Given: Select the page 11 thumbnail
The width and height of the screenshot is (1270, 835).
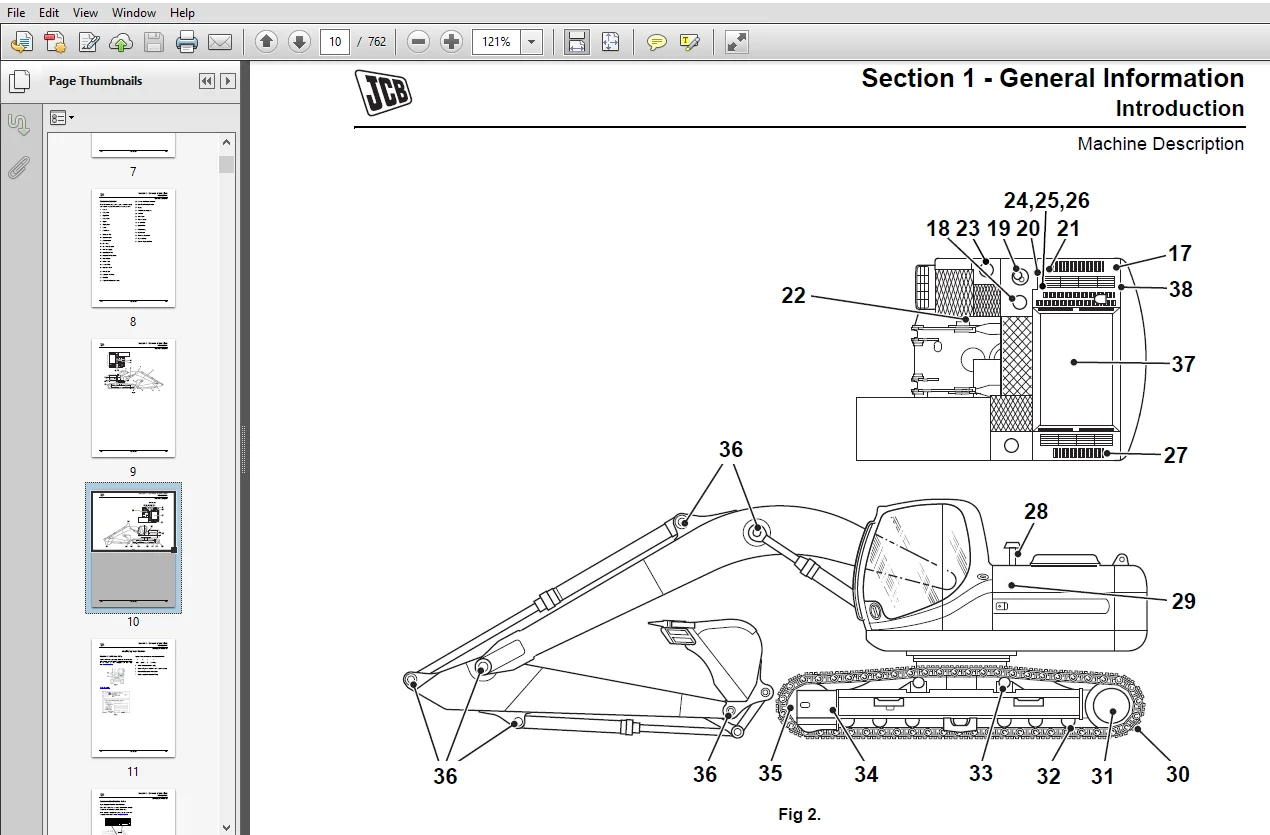Looking at the screenshot, I should coord(133,698).
